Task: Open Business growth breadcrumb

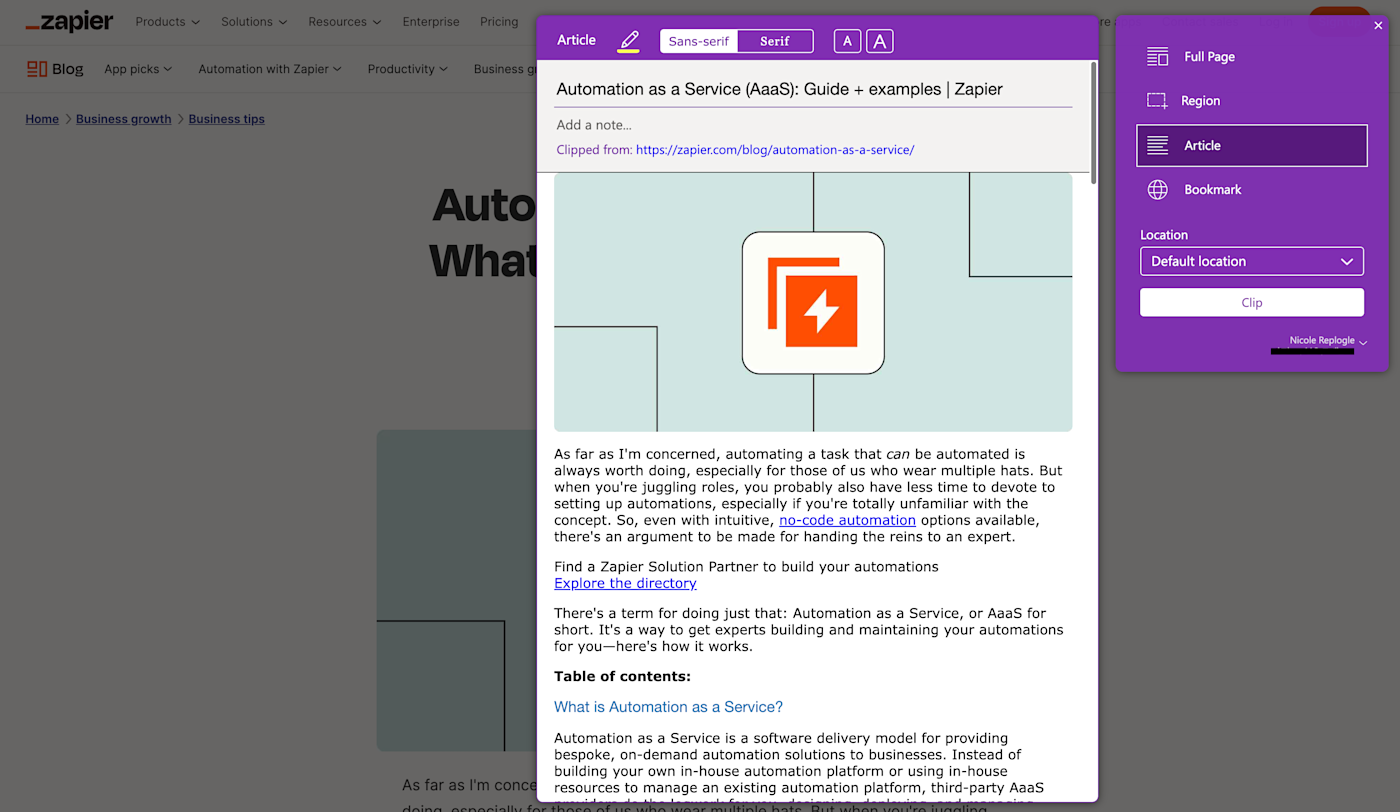Action: click(124, 119)
